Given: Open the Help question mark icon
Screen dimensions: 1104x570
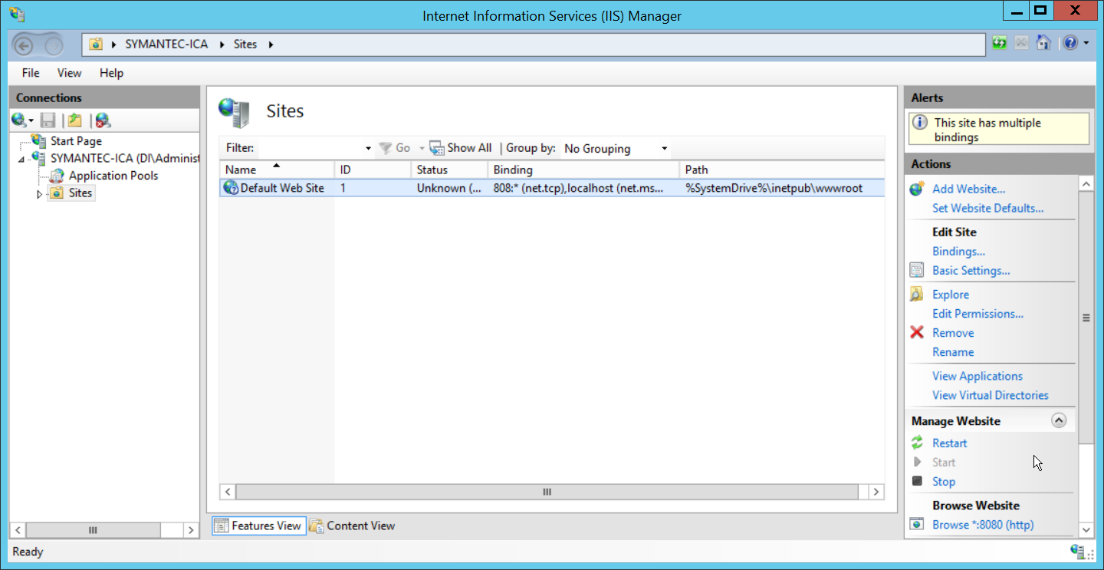Looking at the screenshot, I should (1070, 44).
